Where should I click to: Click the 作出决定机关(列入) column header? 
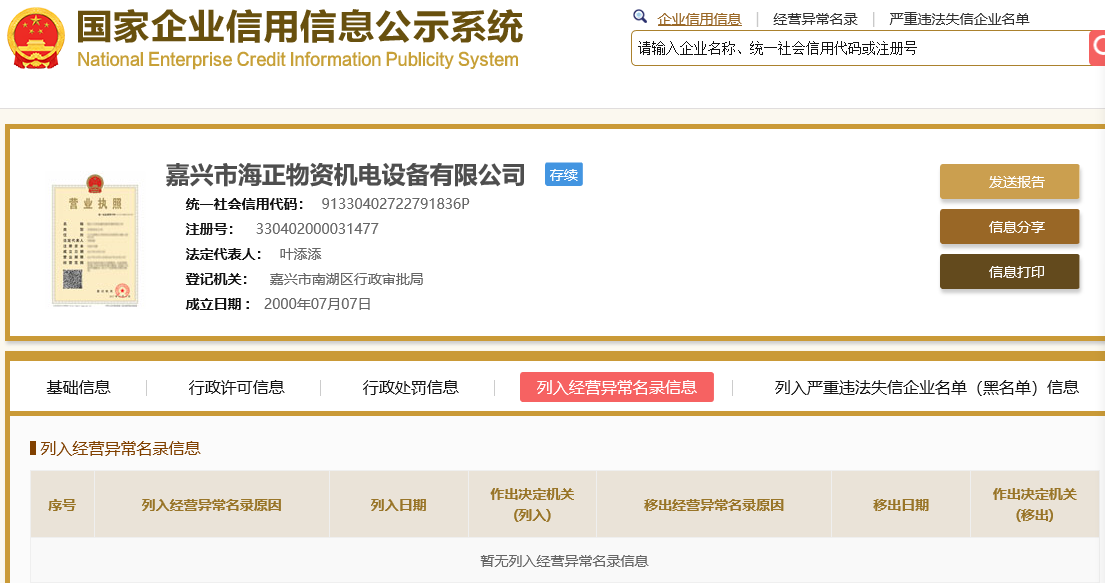coord(532,505)
